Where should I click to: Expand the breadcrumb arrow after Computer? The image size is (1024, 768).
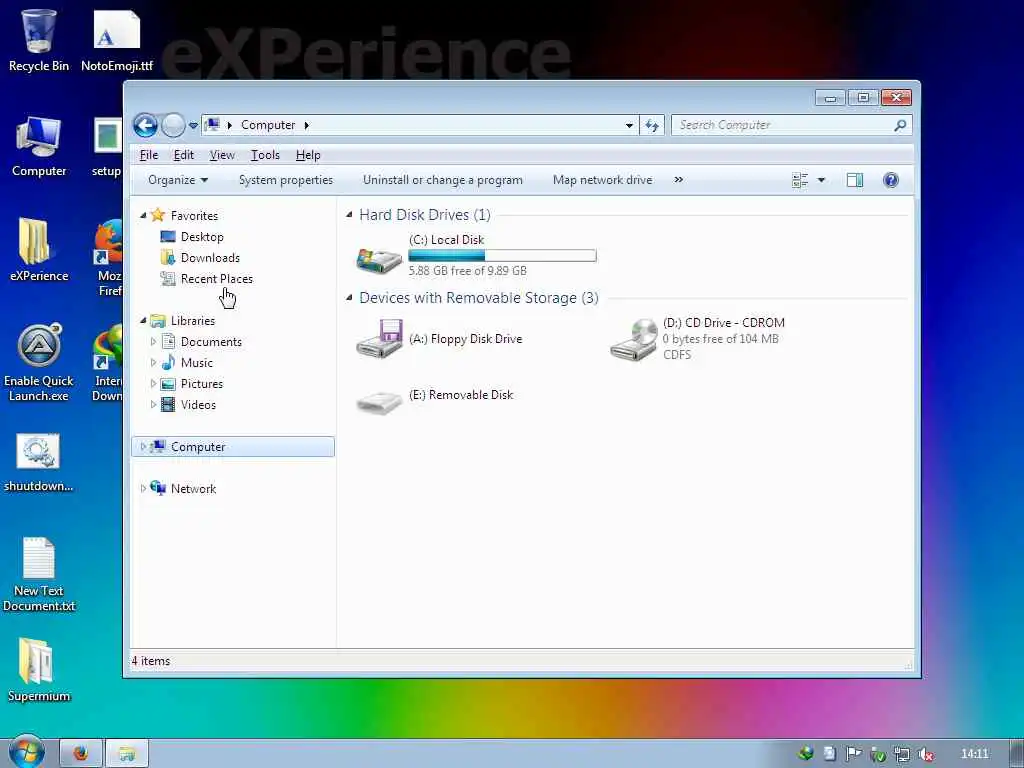pyautogui.click(x=306, y=125)
